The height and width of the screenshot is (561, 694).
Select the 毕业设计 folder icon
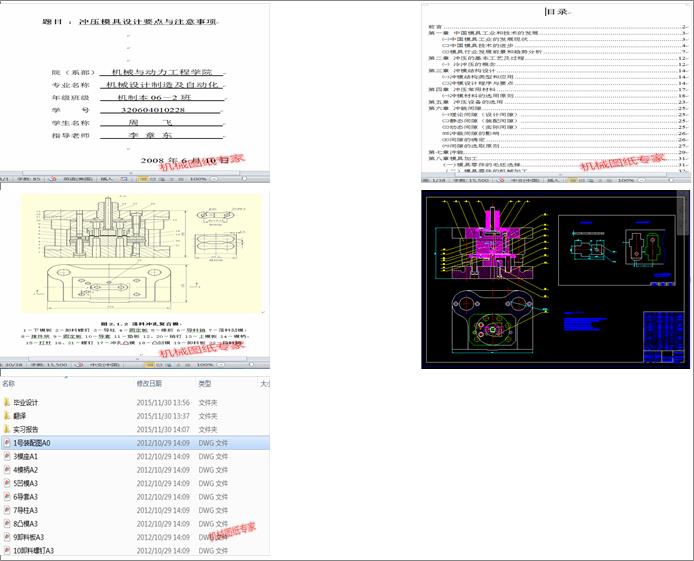7,402
